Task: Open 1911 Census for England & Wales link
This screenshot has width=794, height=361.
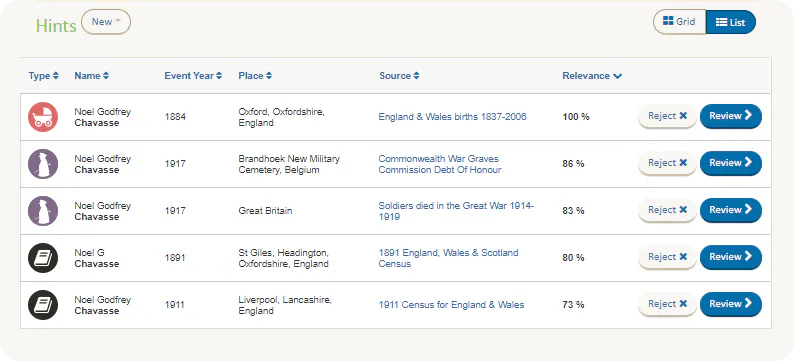Action: point(451,305)
